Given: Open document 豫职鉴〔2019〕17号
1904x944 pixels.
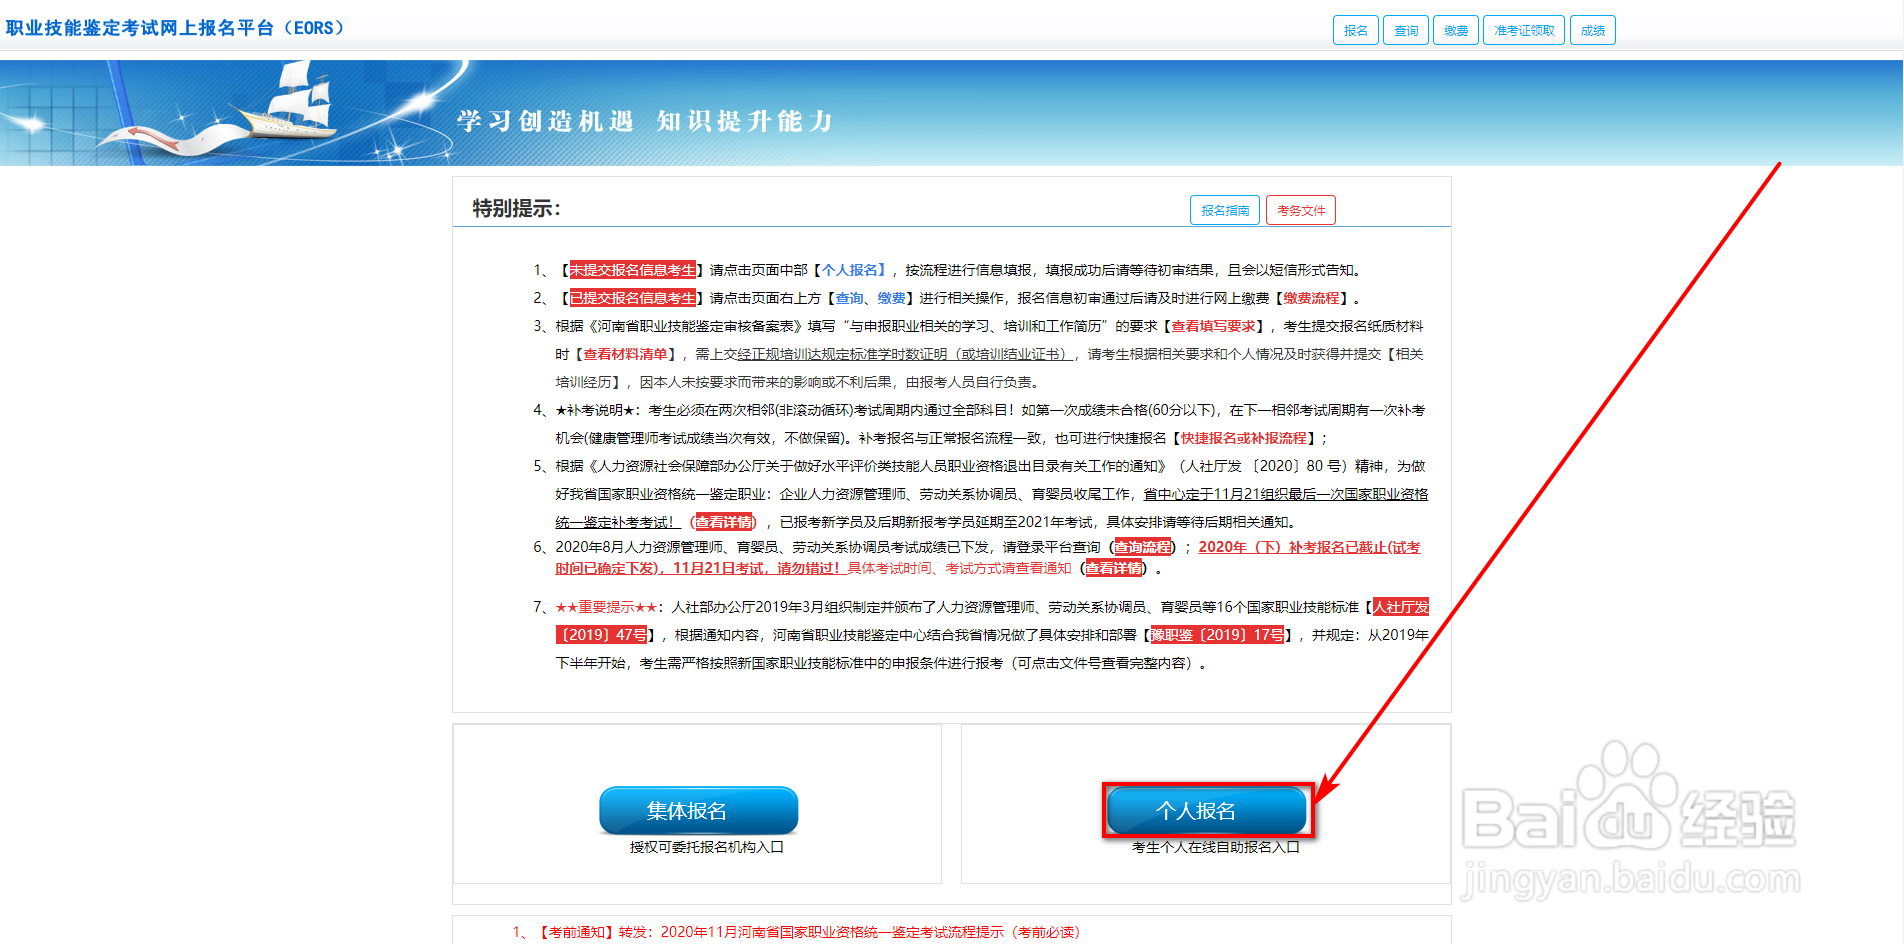Looking at the screenshot, I should [x=1220, y=634].
